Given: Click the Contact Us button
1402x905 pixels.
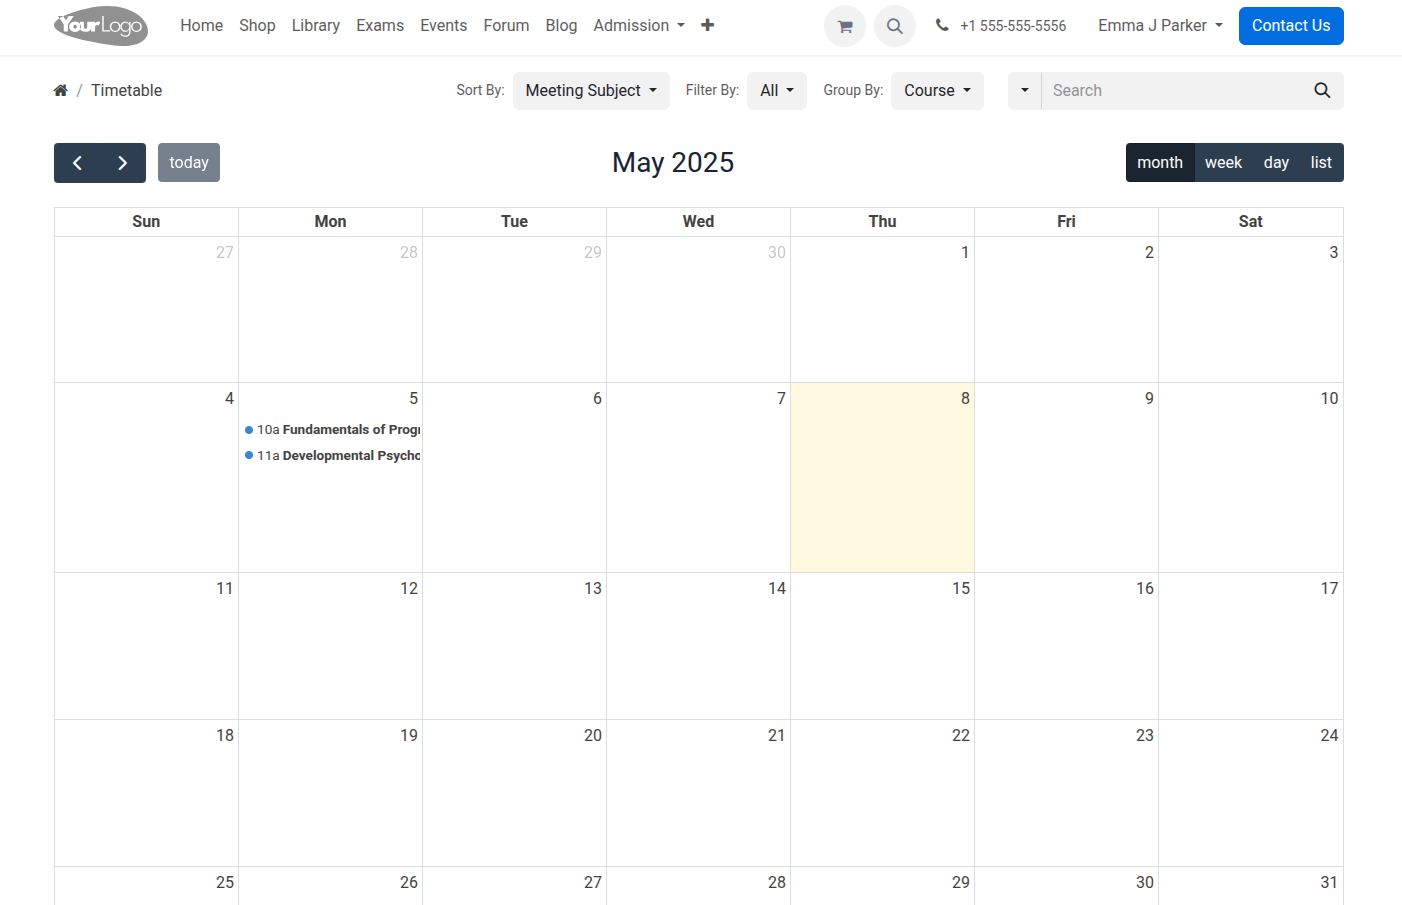Looking at the screenshot, I should (x=1291, y=26).
